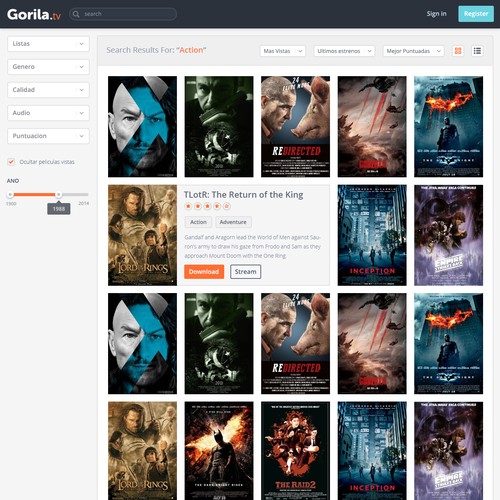Click the first rating star of Return of the King
Viewport: 500px width, 500px height.
point(188,206)
